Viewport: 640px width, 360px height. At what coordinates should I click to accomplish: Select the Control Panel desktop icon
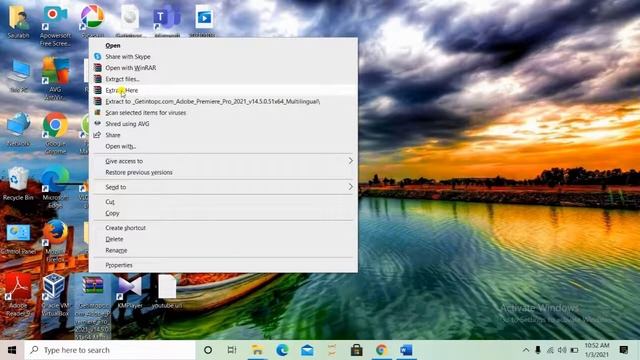tap(18, 238)
